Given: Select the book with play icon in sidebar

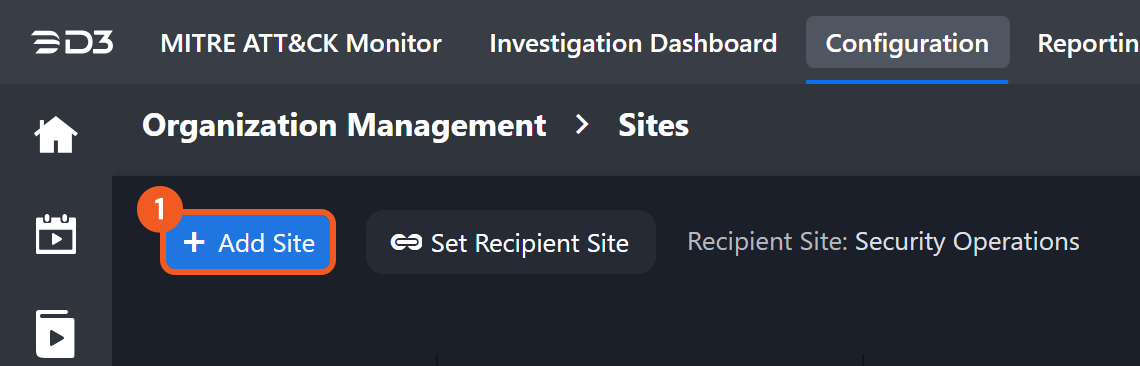Looking at the screenshot, I should [56, 334].
